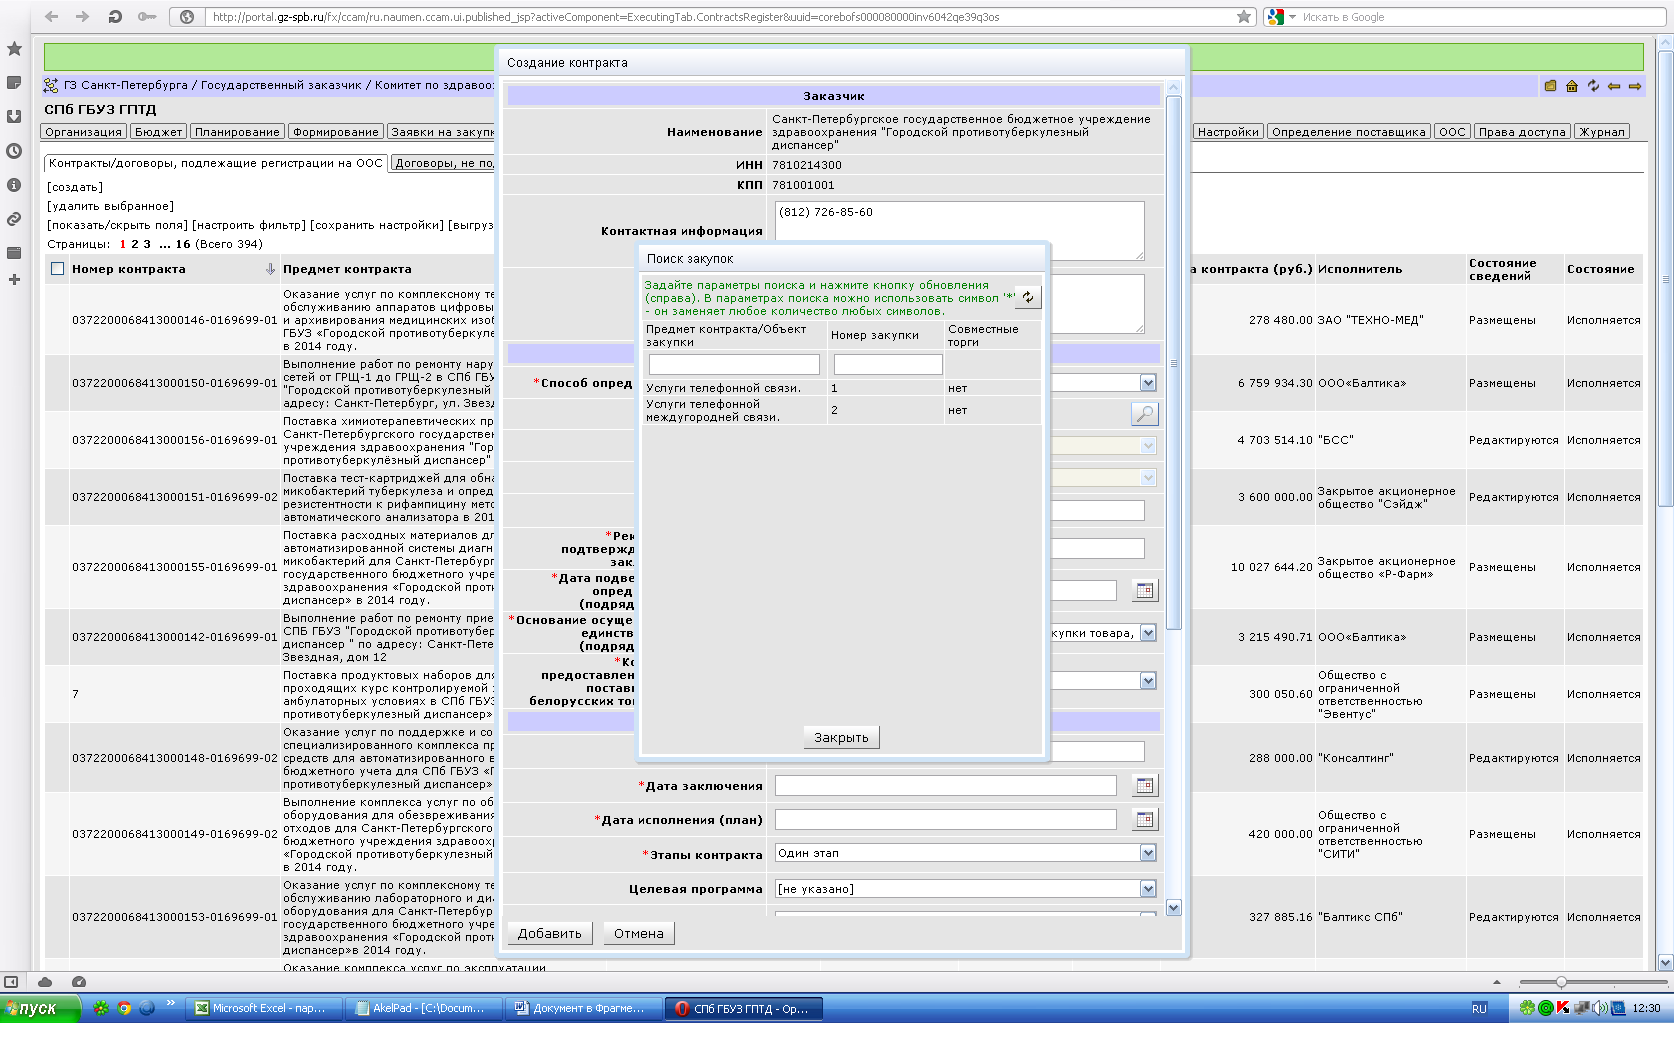Open bookmarks star in the left sidebar

[14, 48]
